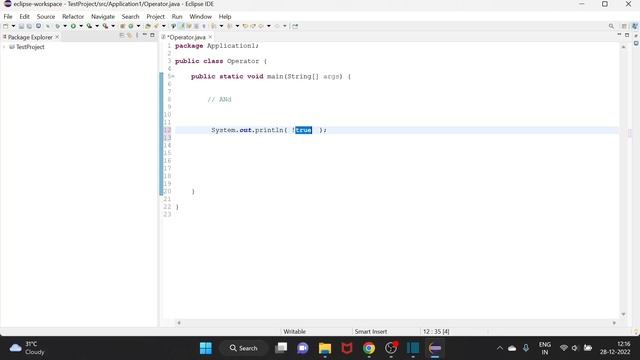
Task: Navigate Back with the toolbar arrow
Action: (x=260, y=26)
